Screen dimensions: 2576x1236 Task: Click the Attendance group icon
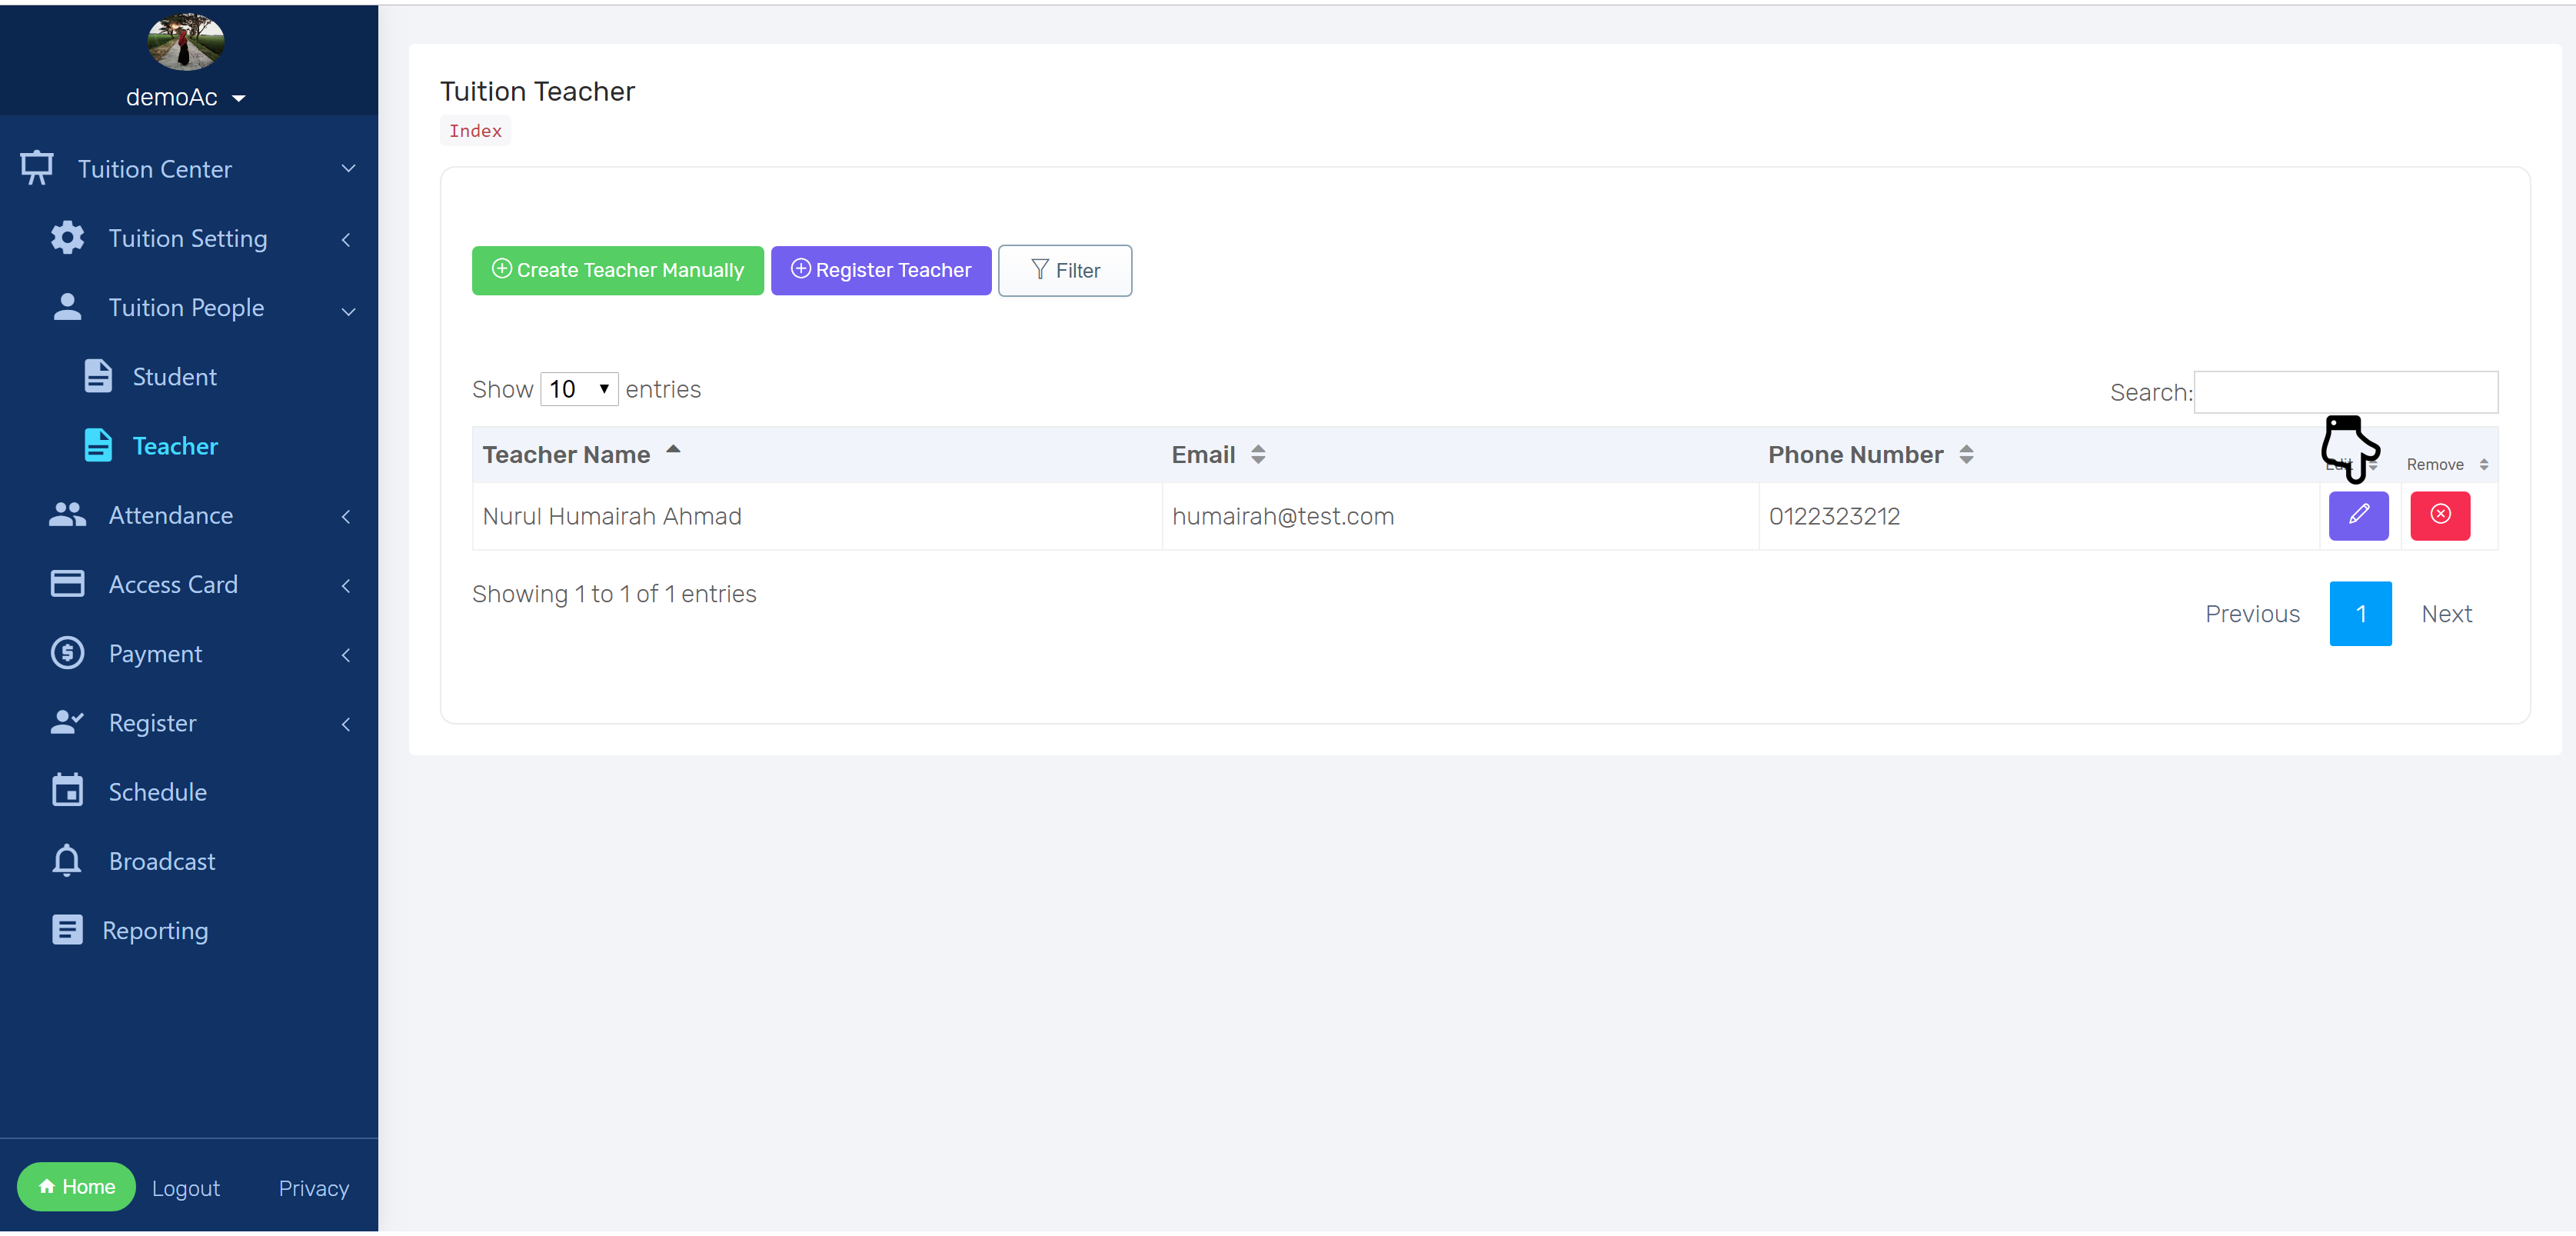click(68, 515)
